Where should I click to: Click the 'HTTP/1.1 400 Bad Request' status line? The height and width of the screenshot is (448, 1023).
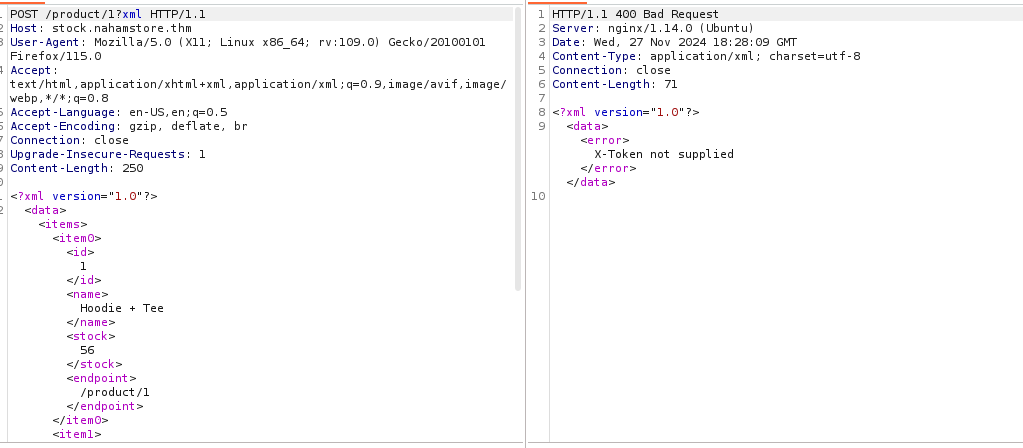point(635,14)
